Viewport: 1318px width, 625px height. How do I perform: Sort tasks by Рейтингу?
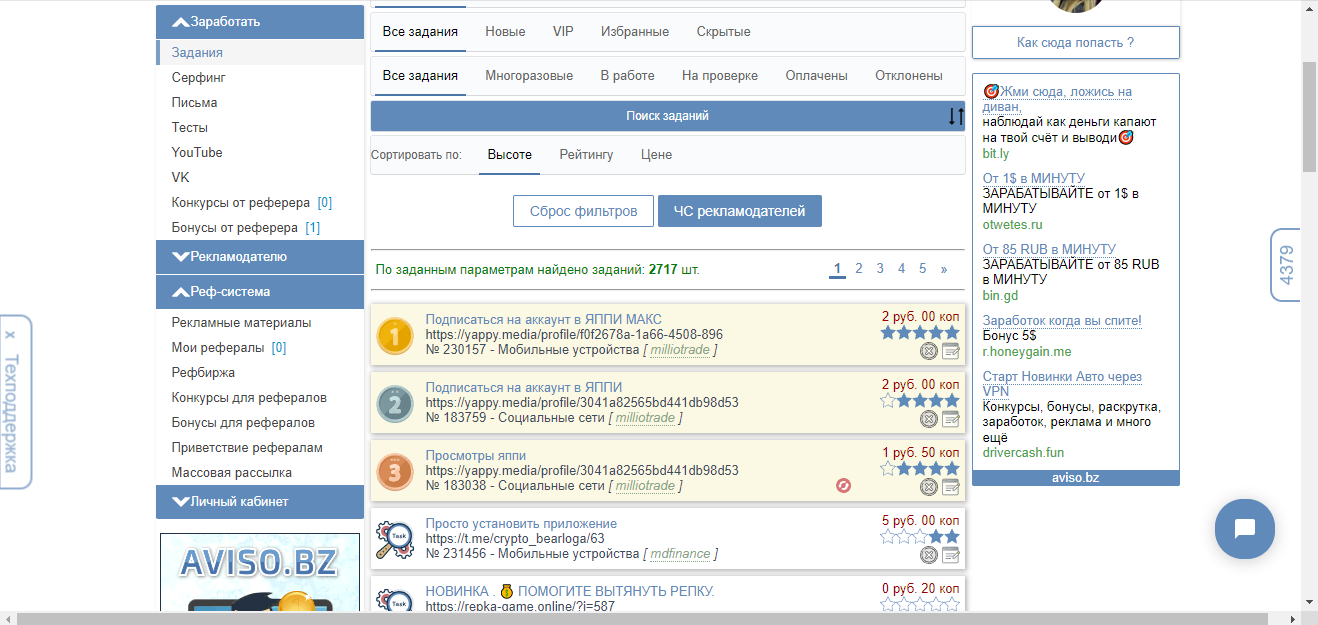point(586,155)
